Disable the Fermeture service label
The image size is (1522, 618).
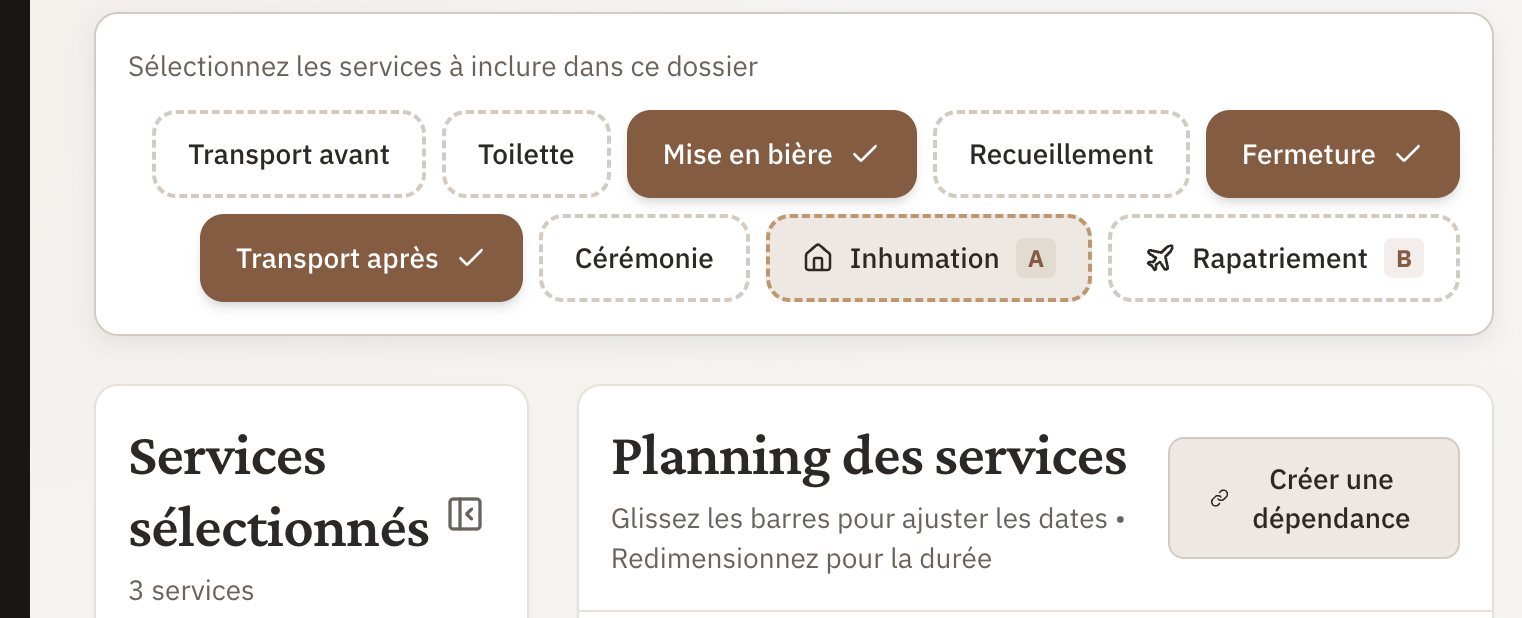coord(1308,155)
